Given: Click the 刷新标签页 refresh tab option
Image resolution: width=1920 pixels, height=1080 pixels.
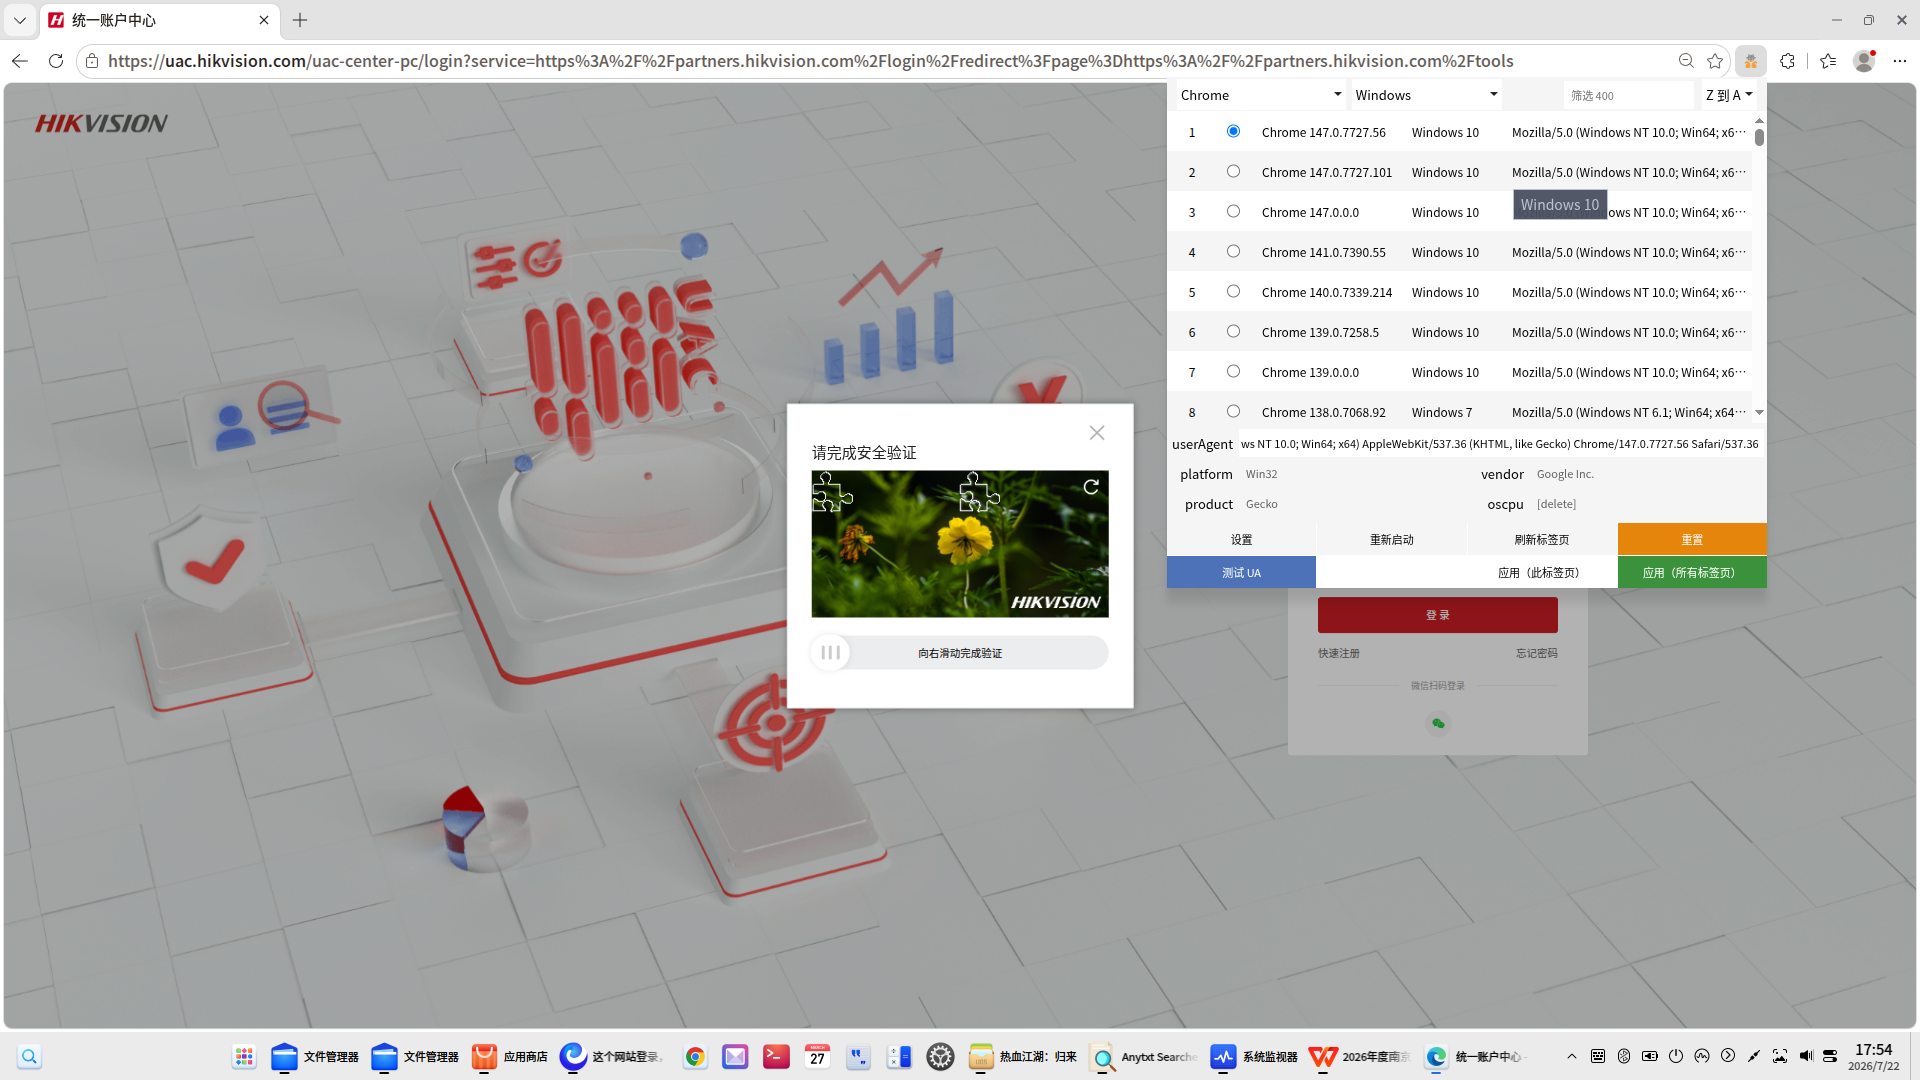Looking at the screenshot, I should 1542,539.
